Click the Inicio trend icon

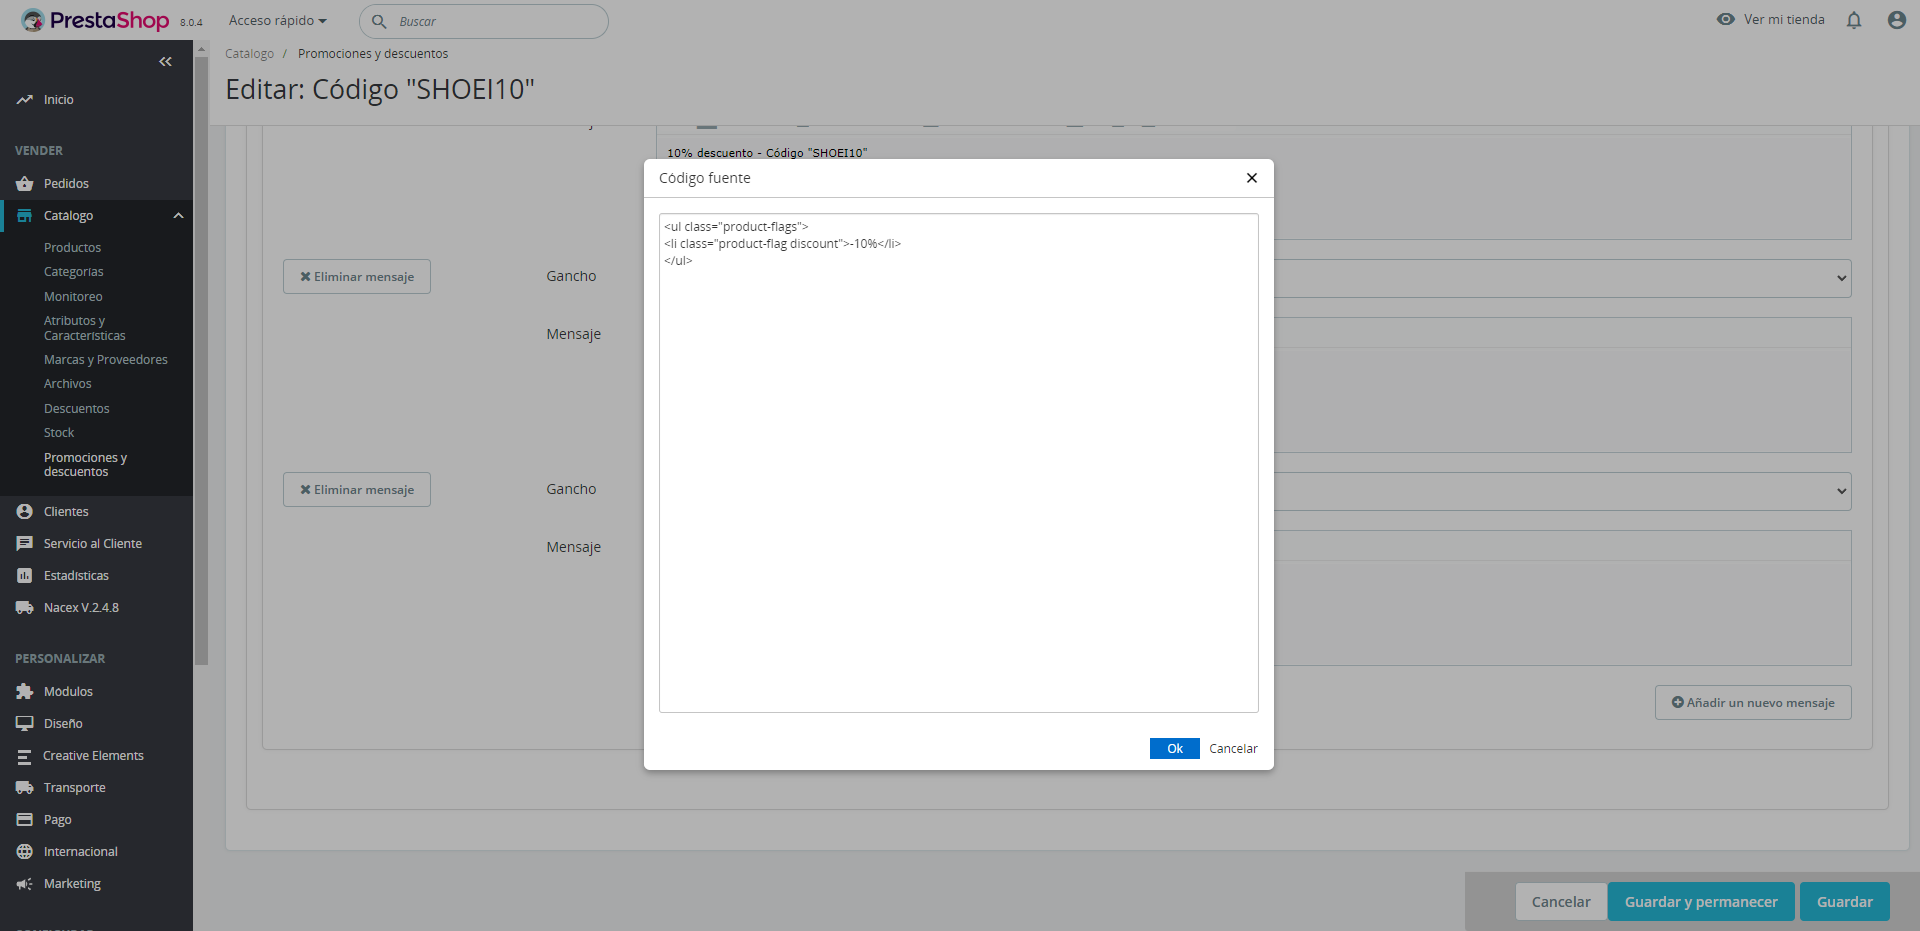(25, 100)
